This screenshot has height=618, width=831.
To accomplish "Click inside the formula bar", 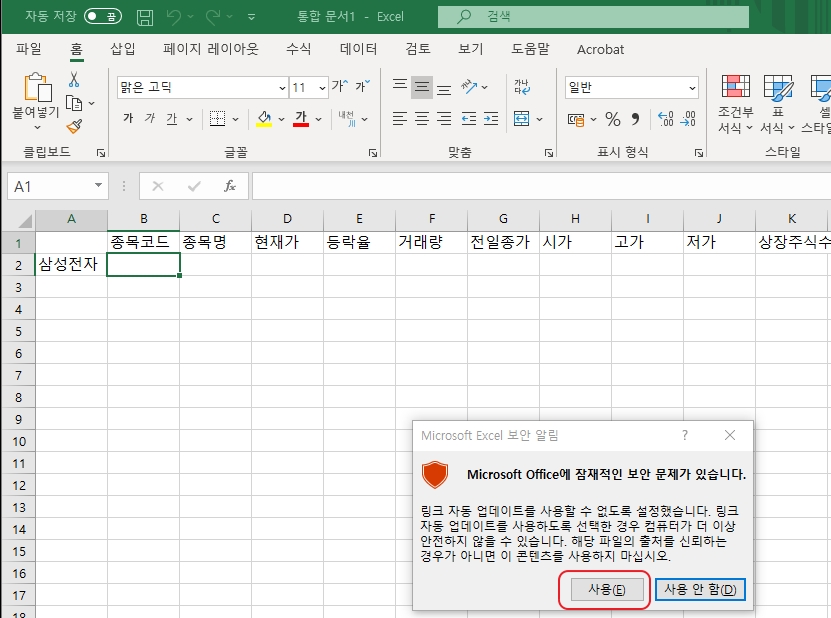I will click(542, 186).
